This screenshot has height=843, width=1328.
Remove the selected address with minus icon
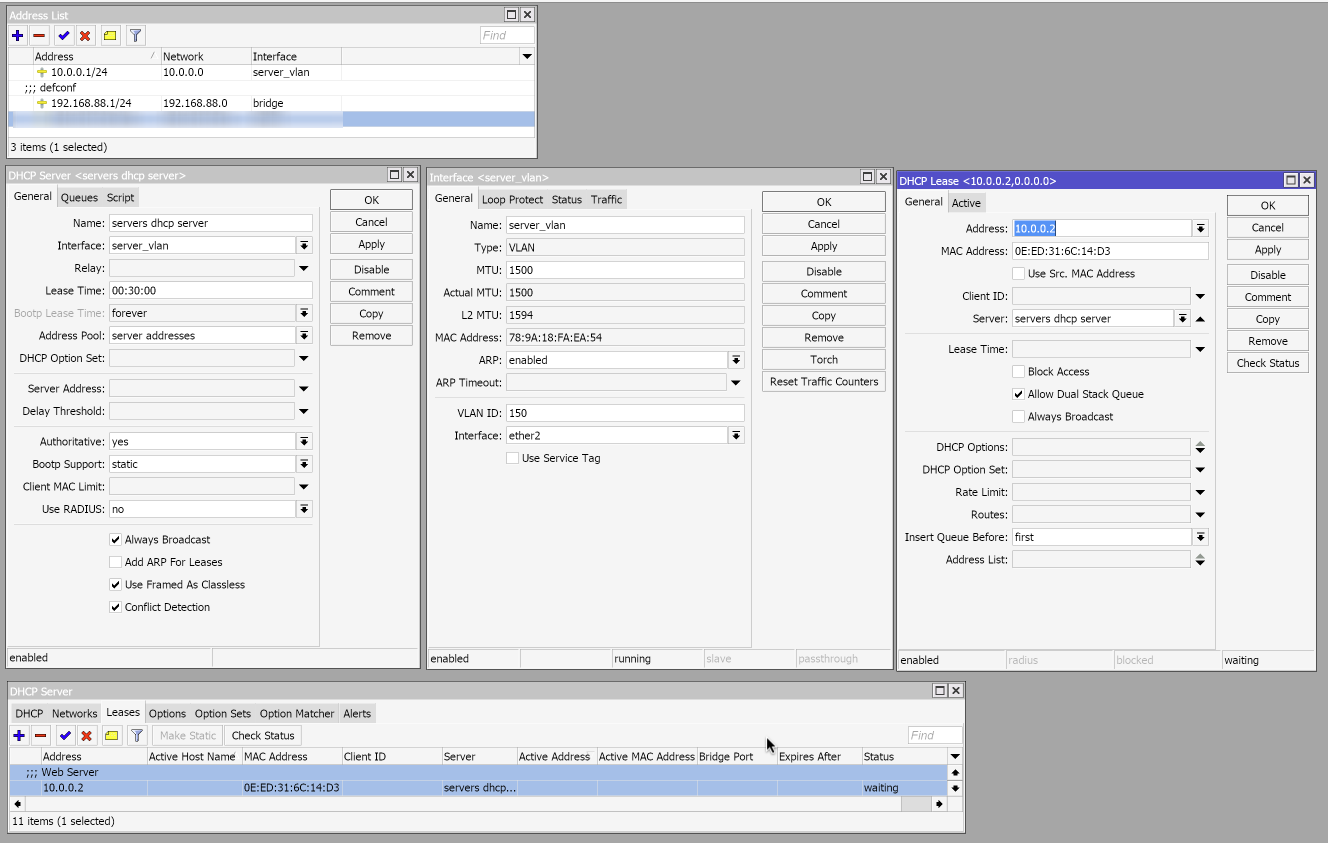point(41,35)
